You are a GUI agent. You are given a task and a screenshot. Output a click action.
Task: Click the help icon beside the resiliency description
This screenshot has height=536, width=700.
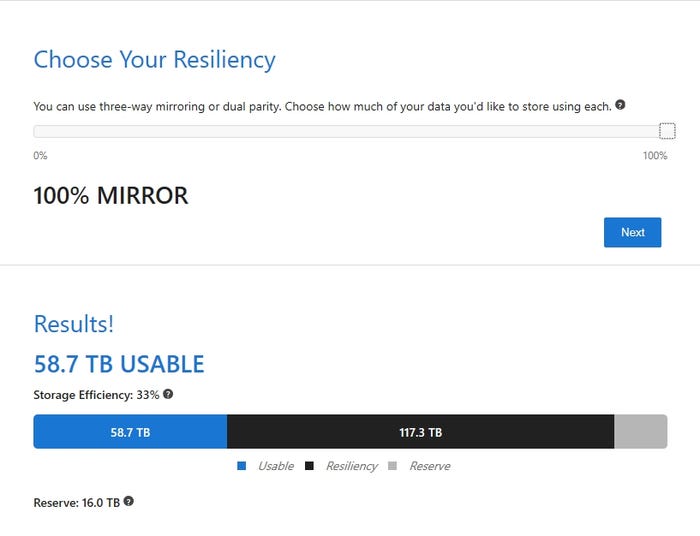pos(621,105)
